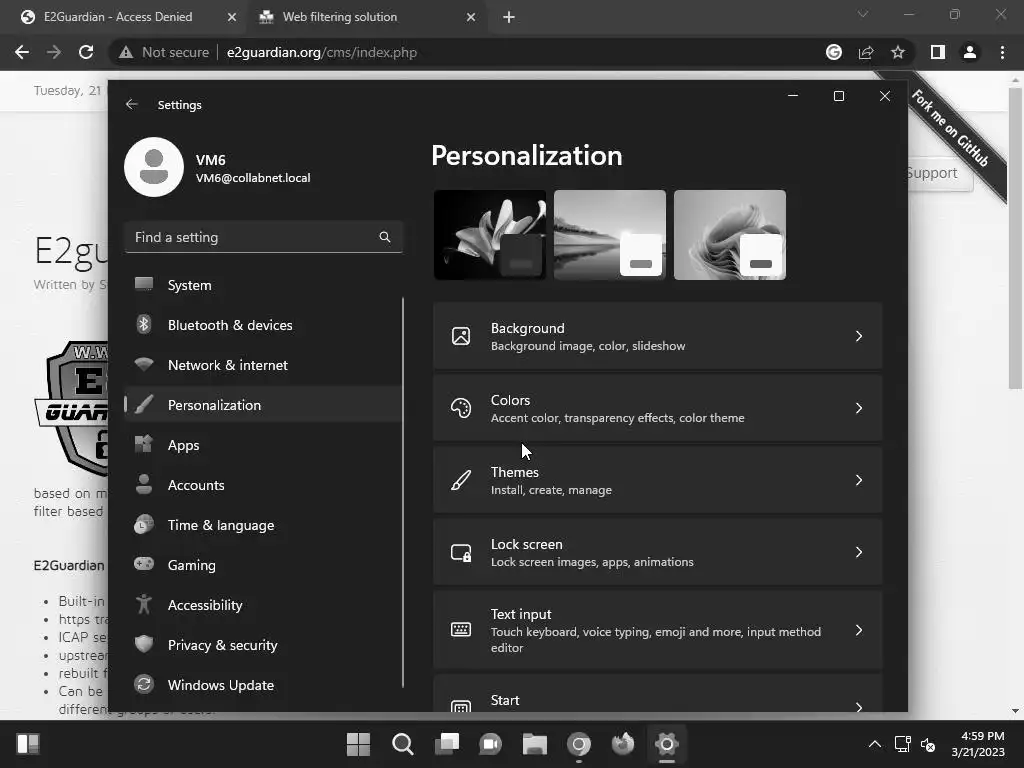Click the Privacy & security shield icon
1024x768 pixels.
pyautogui.click(x=144, y=644)
